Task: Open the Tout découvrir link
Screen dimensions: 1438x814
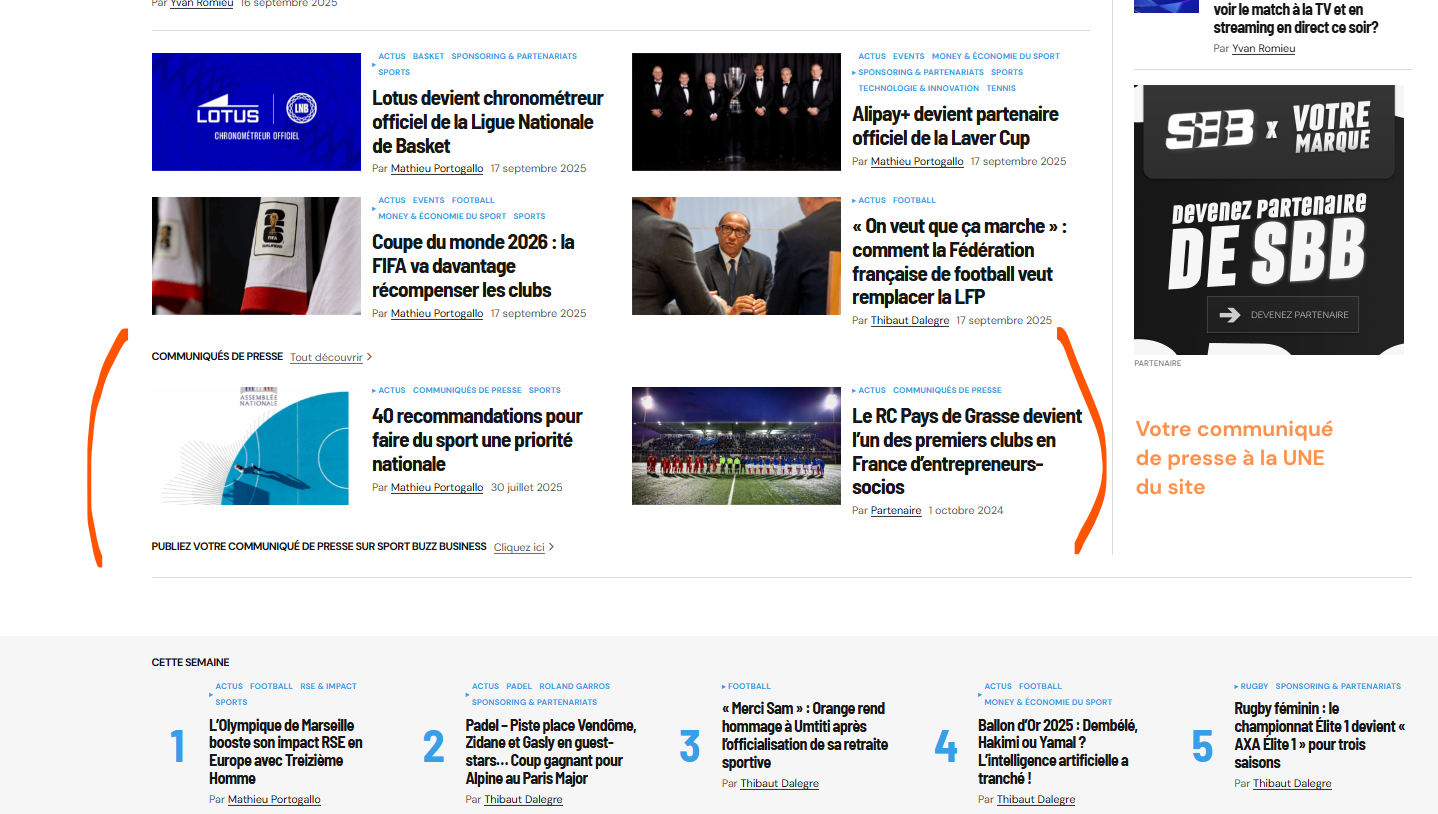Action: [x=326, y=357]
